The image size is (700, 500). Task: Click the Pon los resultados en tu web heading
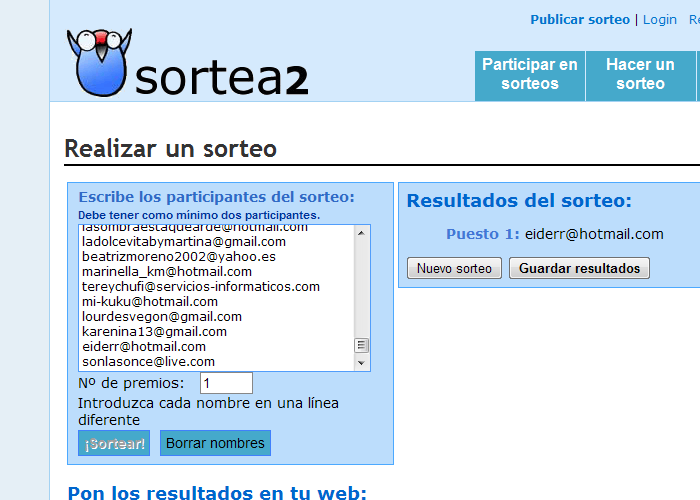tap(217, 492)
